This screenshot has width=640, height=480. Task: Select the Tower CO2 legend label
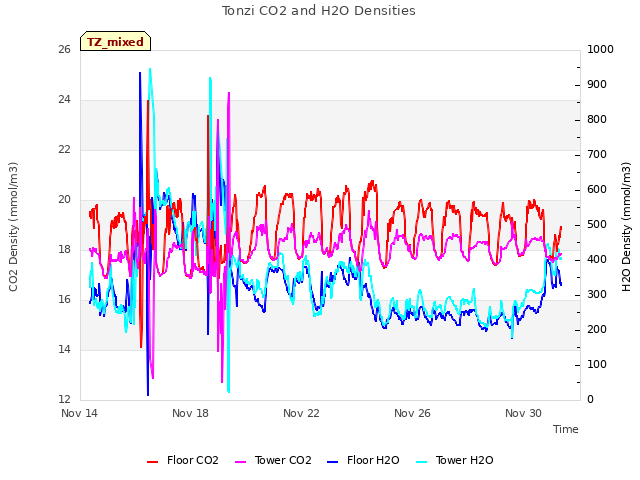283,460
